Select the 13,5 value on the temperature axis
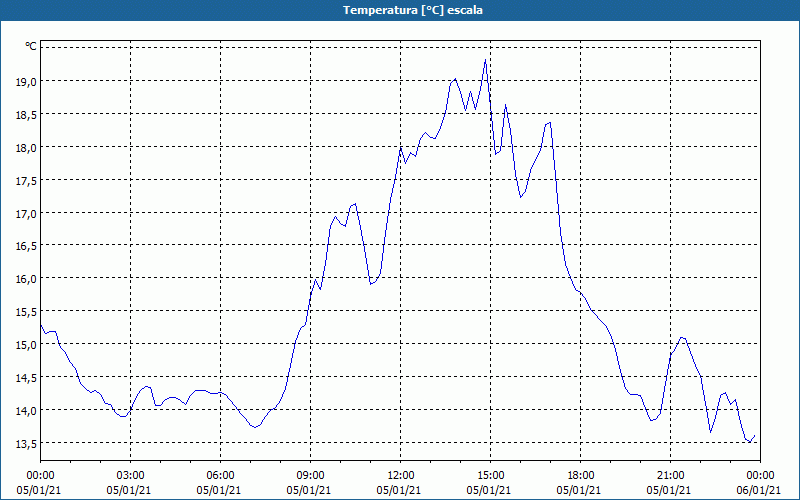The image size is (800, 500). pyautogui.click(x=26, y=443)
